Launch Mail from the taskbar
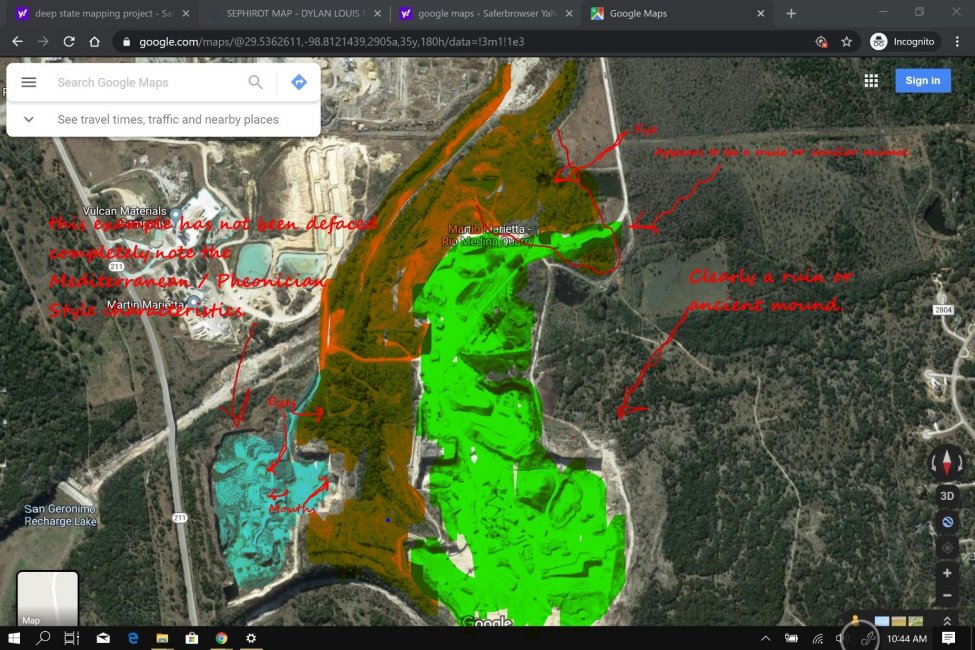 pyautogui.click(x=103, y=638)
